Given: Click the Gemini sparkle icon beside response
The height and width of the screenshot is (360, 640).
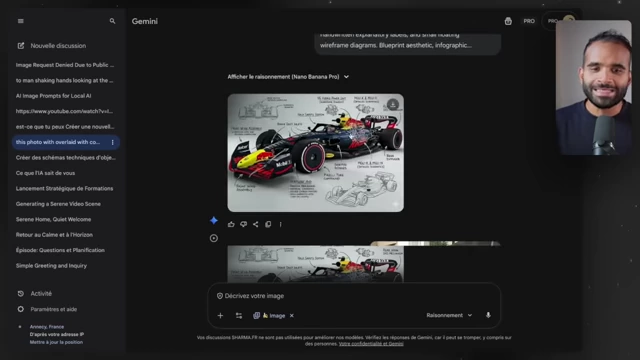Looking at the screenshot, I should [x=213, y=220].
